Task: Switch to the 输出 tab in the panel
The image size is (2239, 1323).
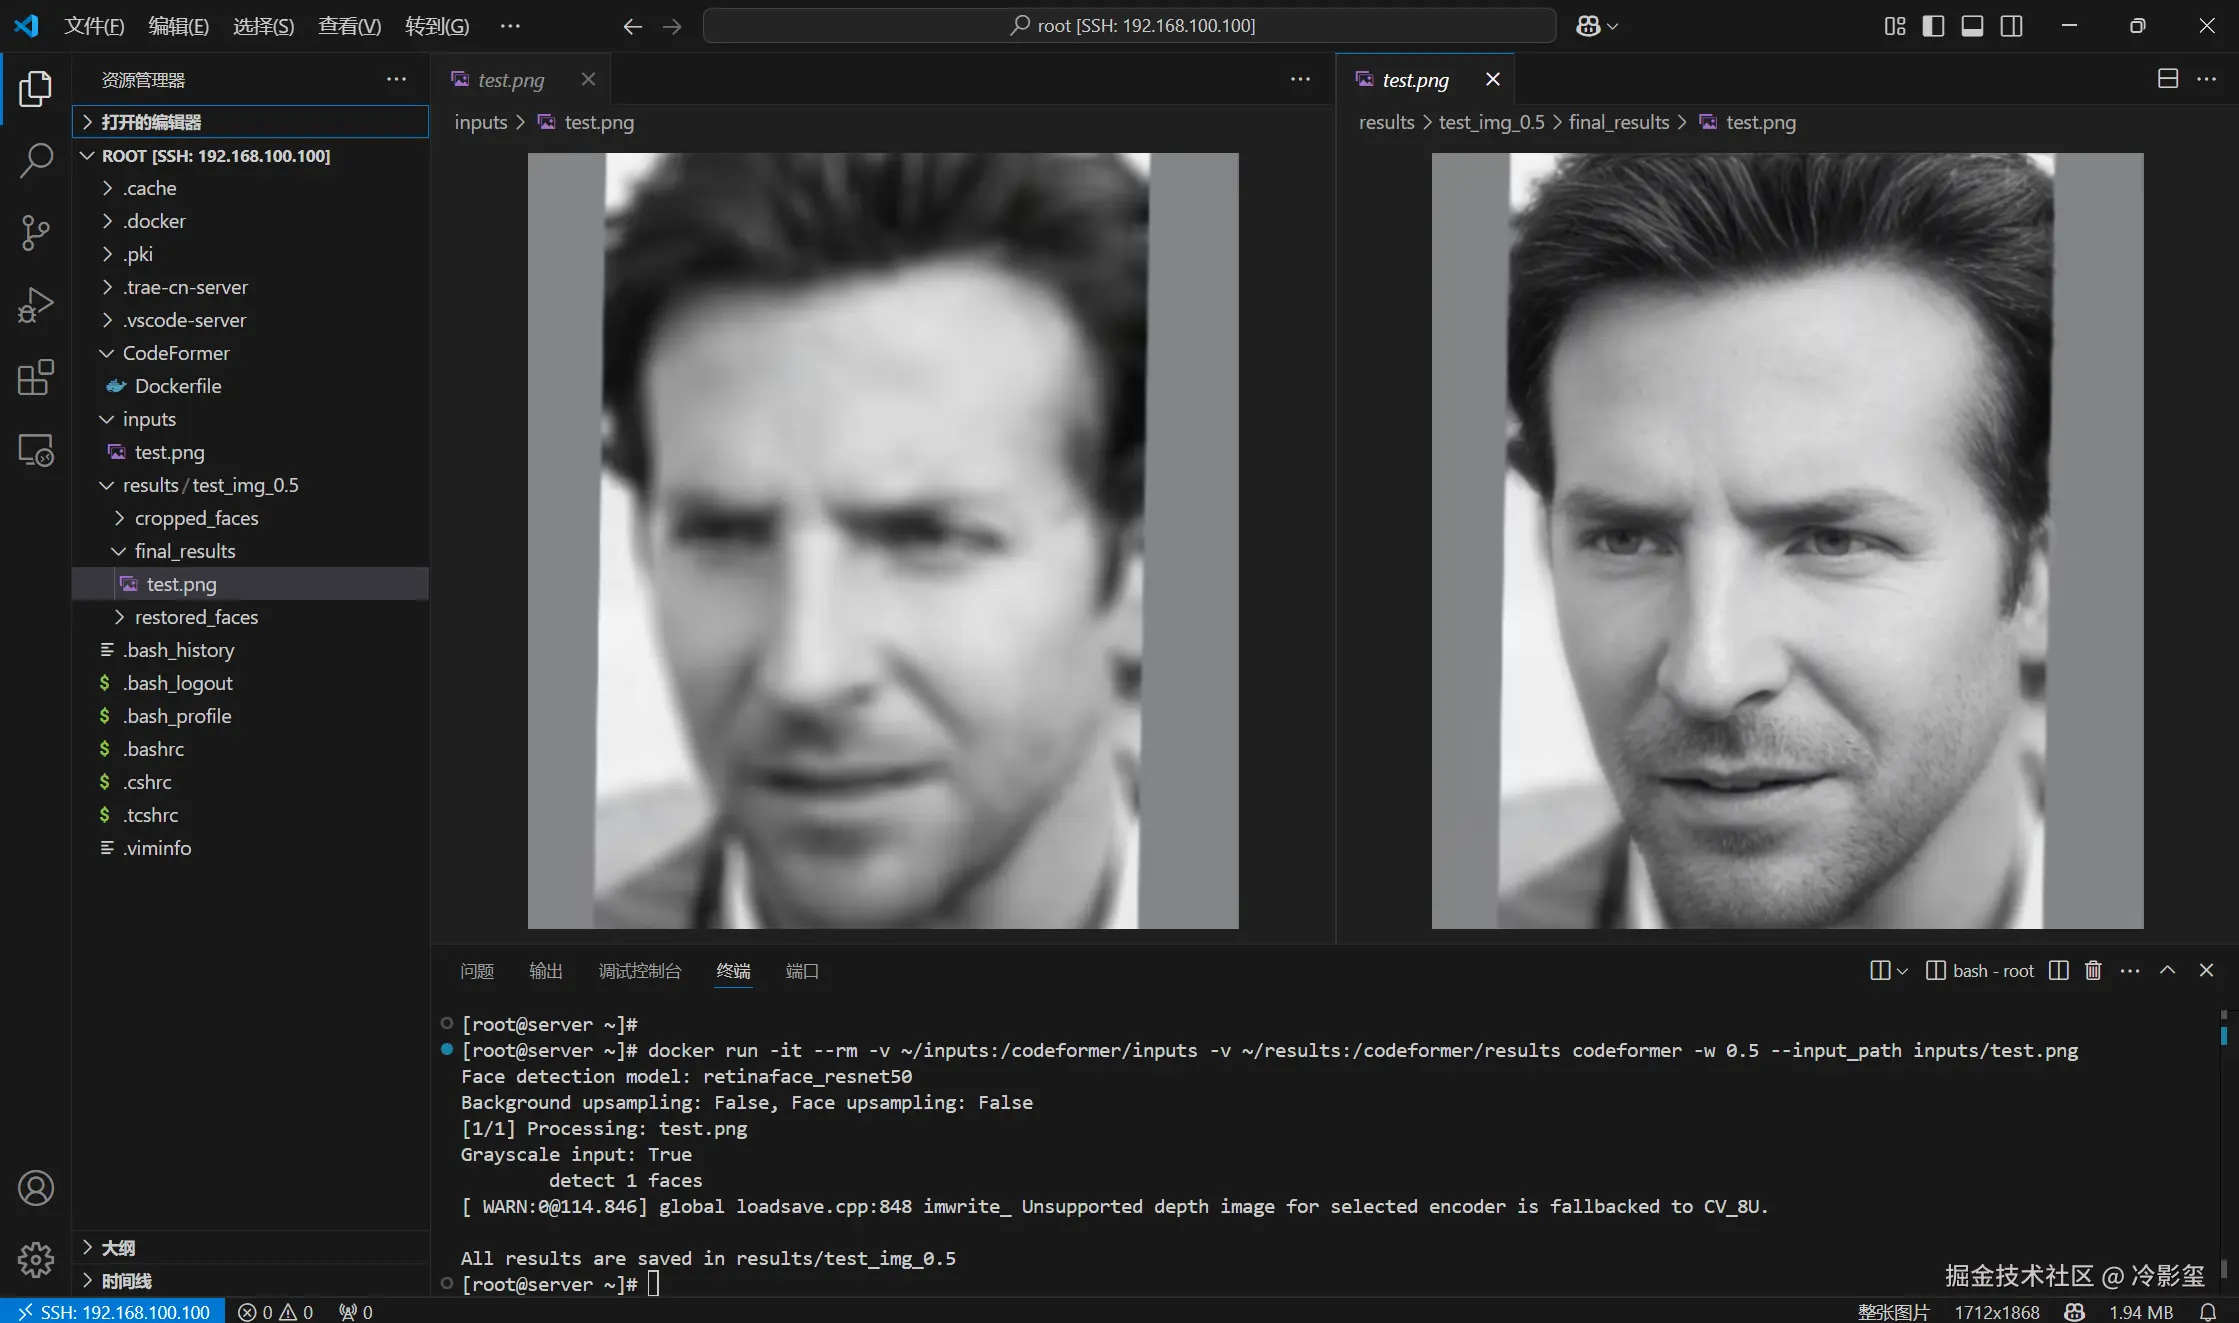Action: [545, 970]
